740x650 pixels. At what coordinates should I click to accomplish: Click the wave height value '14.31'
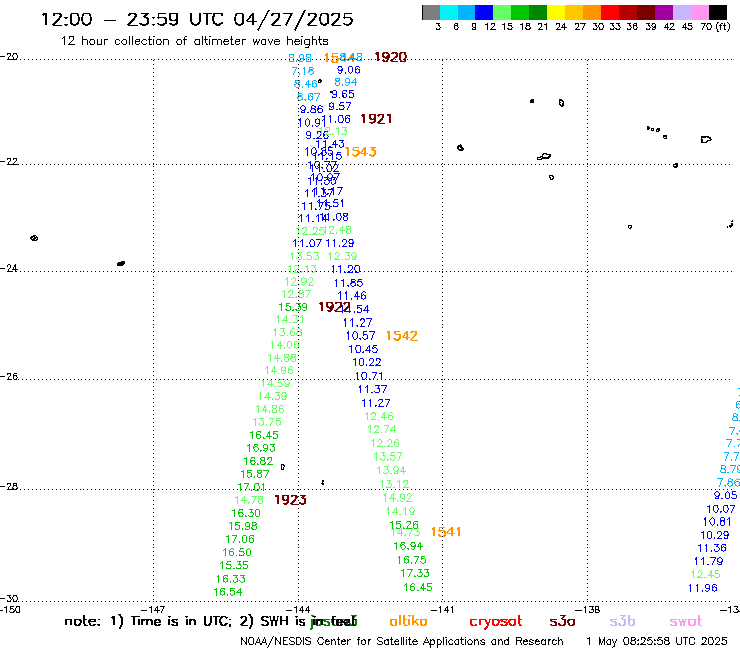[290, 320]
